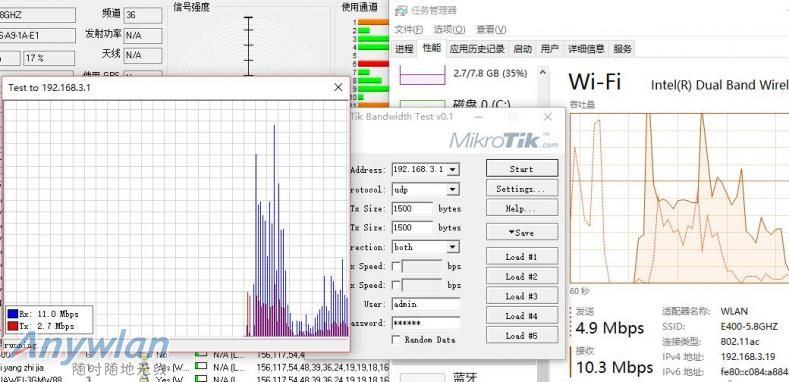Click the blue Rx legend swatch
The width and height of the screenshot is (789, 382).
[13, 315]
